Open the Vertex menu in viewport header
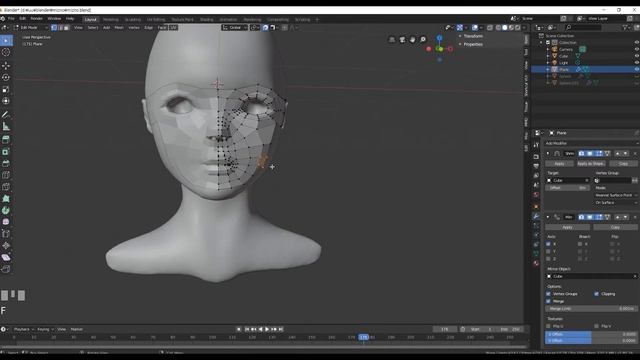This screenshot has width=640, height=360. [134, 27]
